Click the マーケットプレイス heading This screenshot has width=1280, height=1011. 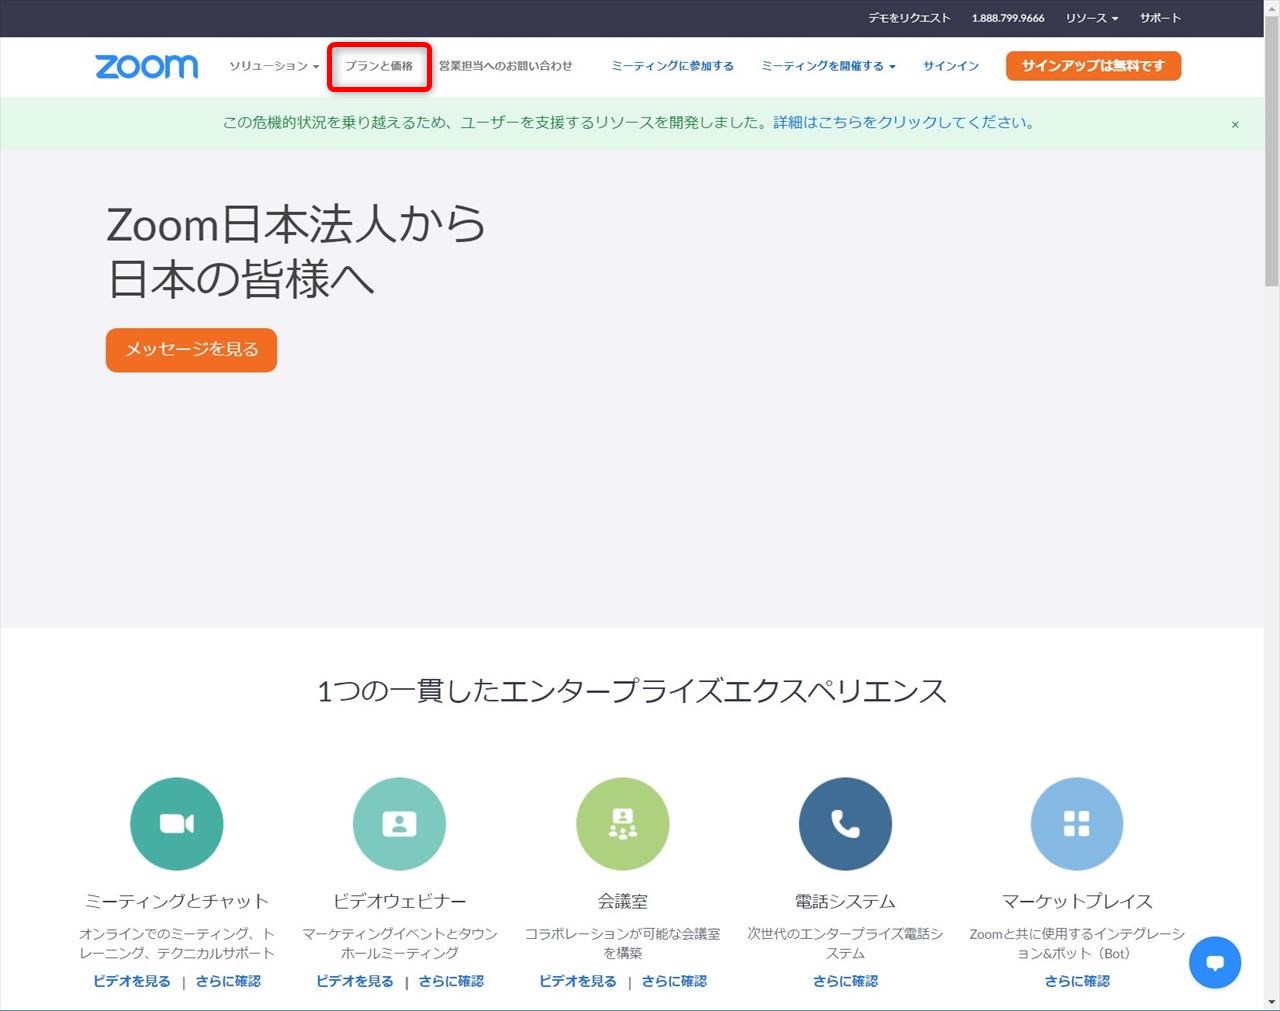point(1077,901)
